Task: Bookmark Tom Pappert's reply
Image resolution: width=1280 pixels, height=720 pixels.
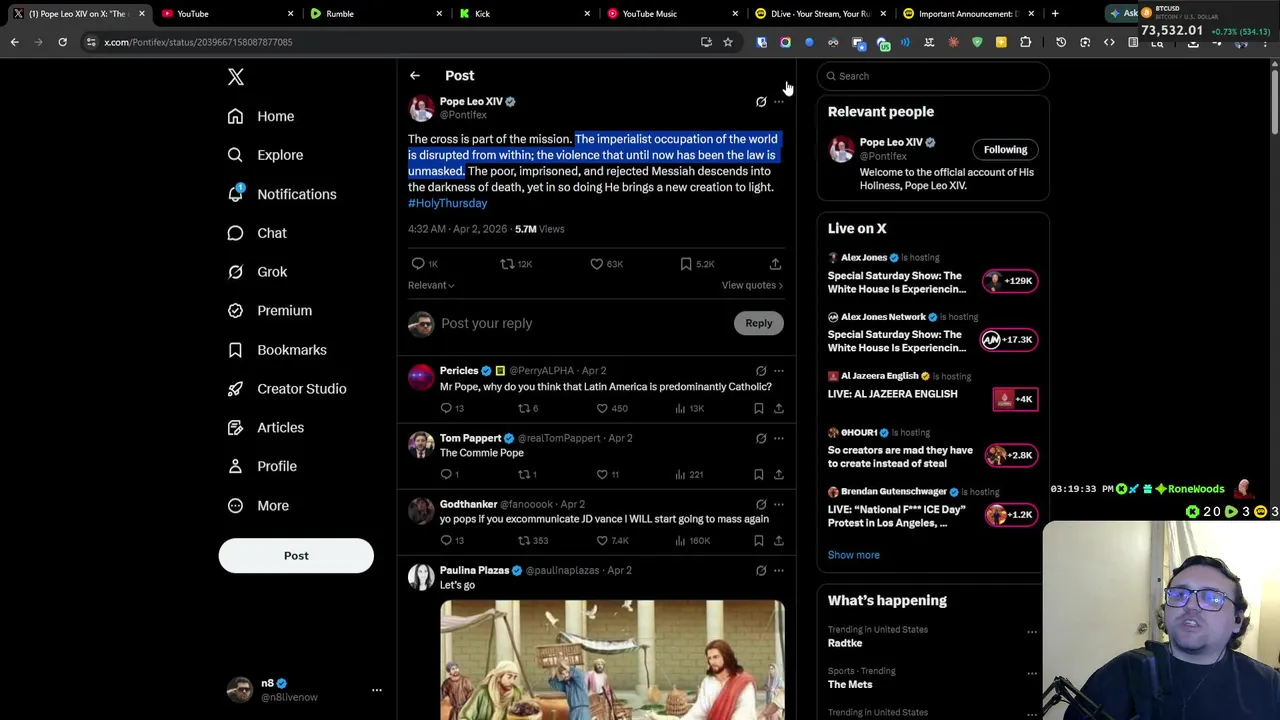Action: (759, 474)
